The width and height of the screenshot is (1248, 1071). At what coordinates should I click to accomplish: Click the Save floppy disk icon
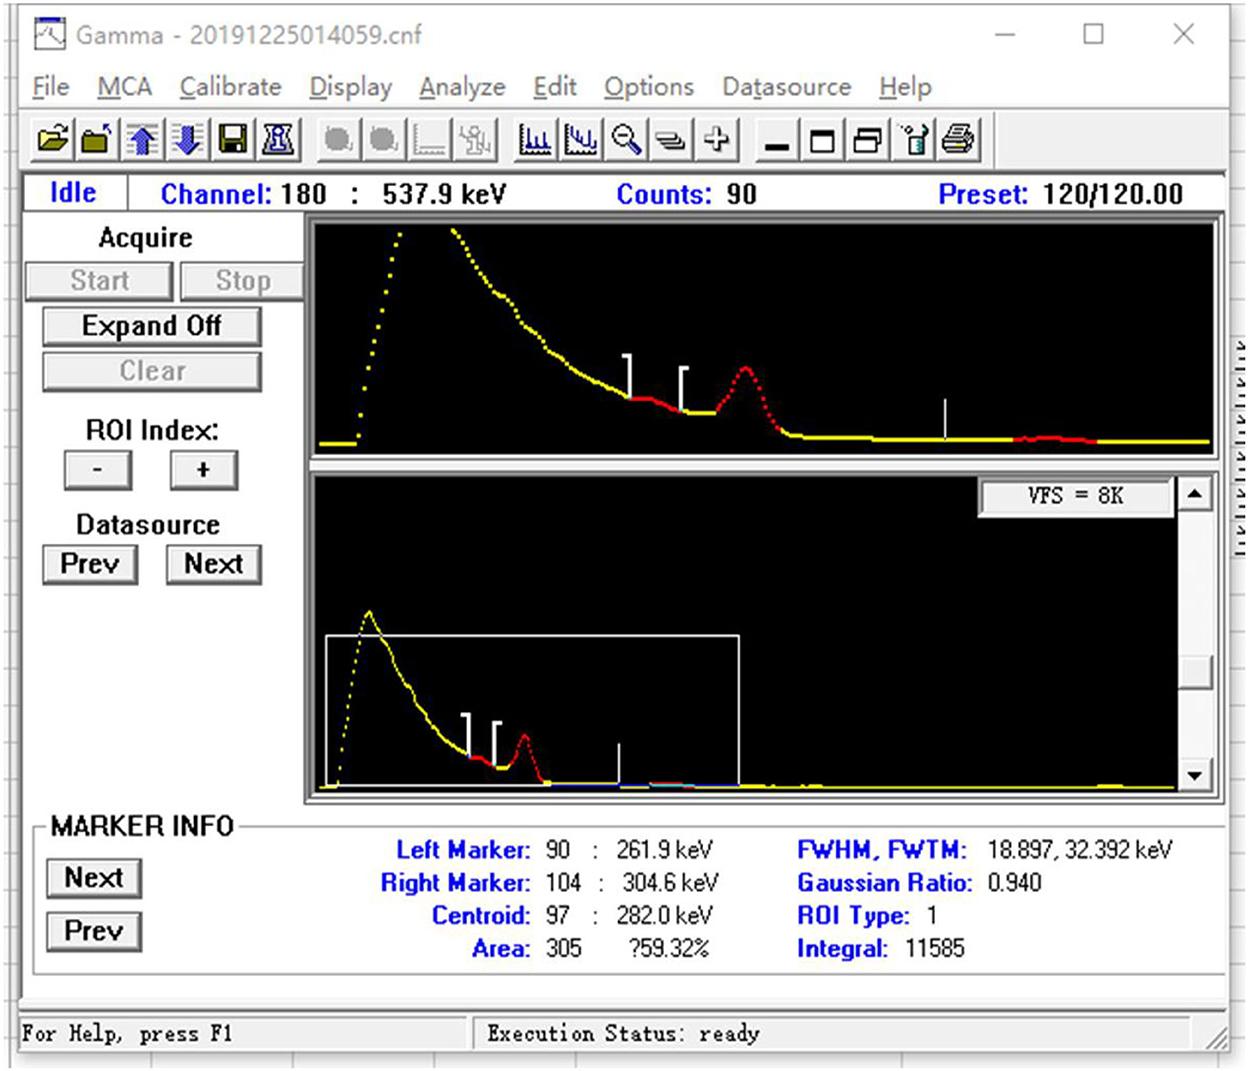click(233, 139)
